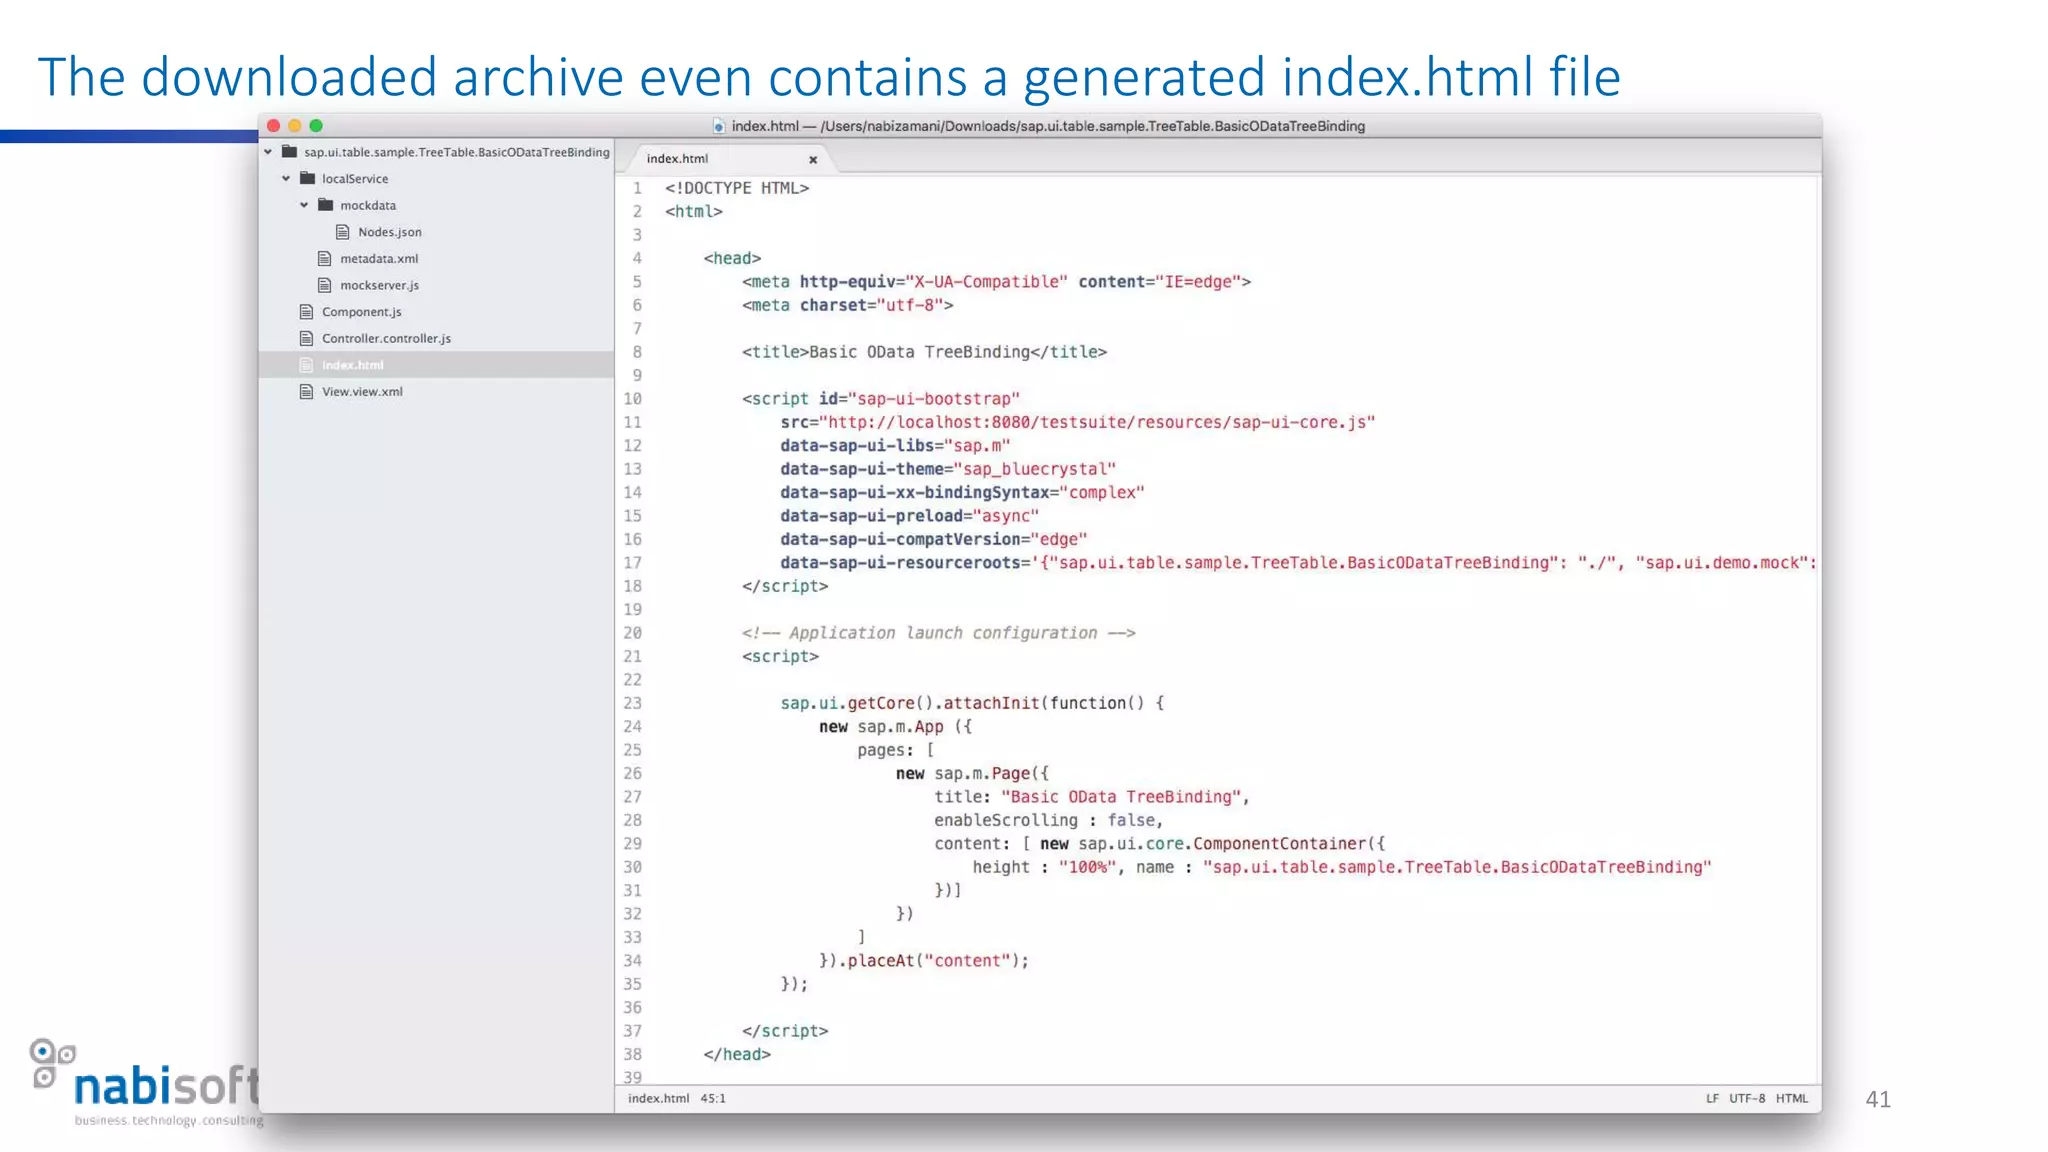The image size is (2048, 1152).
Task: Open Component.js in the sidebar
Action: point(362,312)
